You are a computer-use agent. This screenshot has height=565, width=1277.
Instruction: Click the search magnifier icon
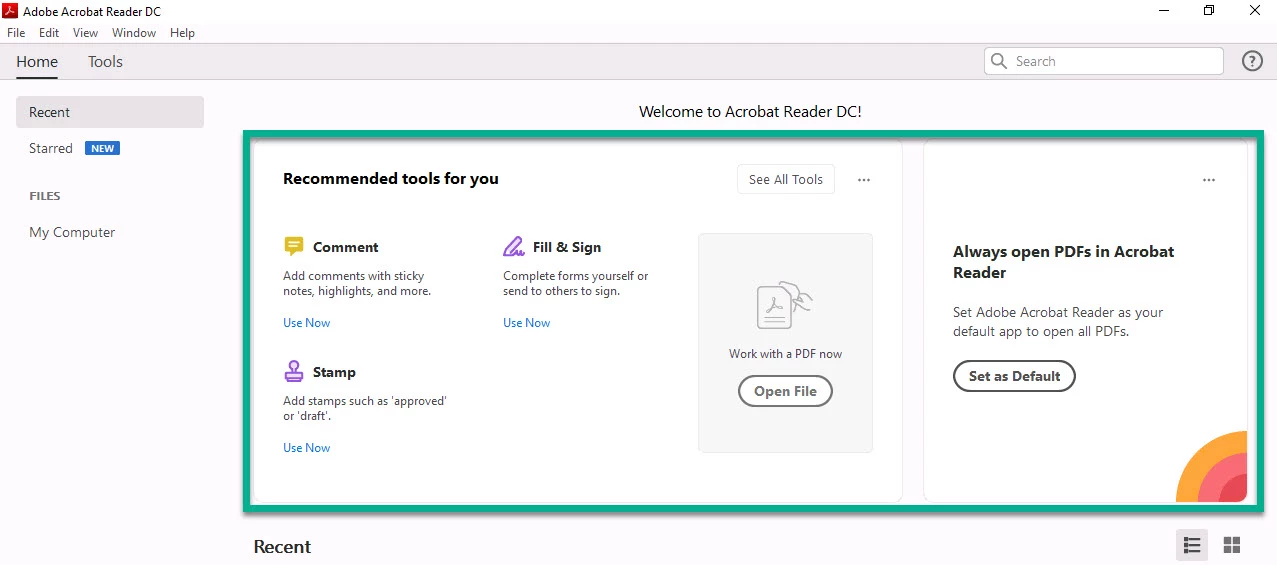[x=999, y=61]
